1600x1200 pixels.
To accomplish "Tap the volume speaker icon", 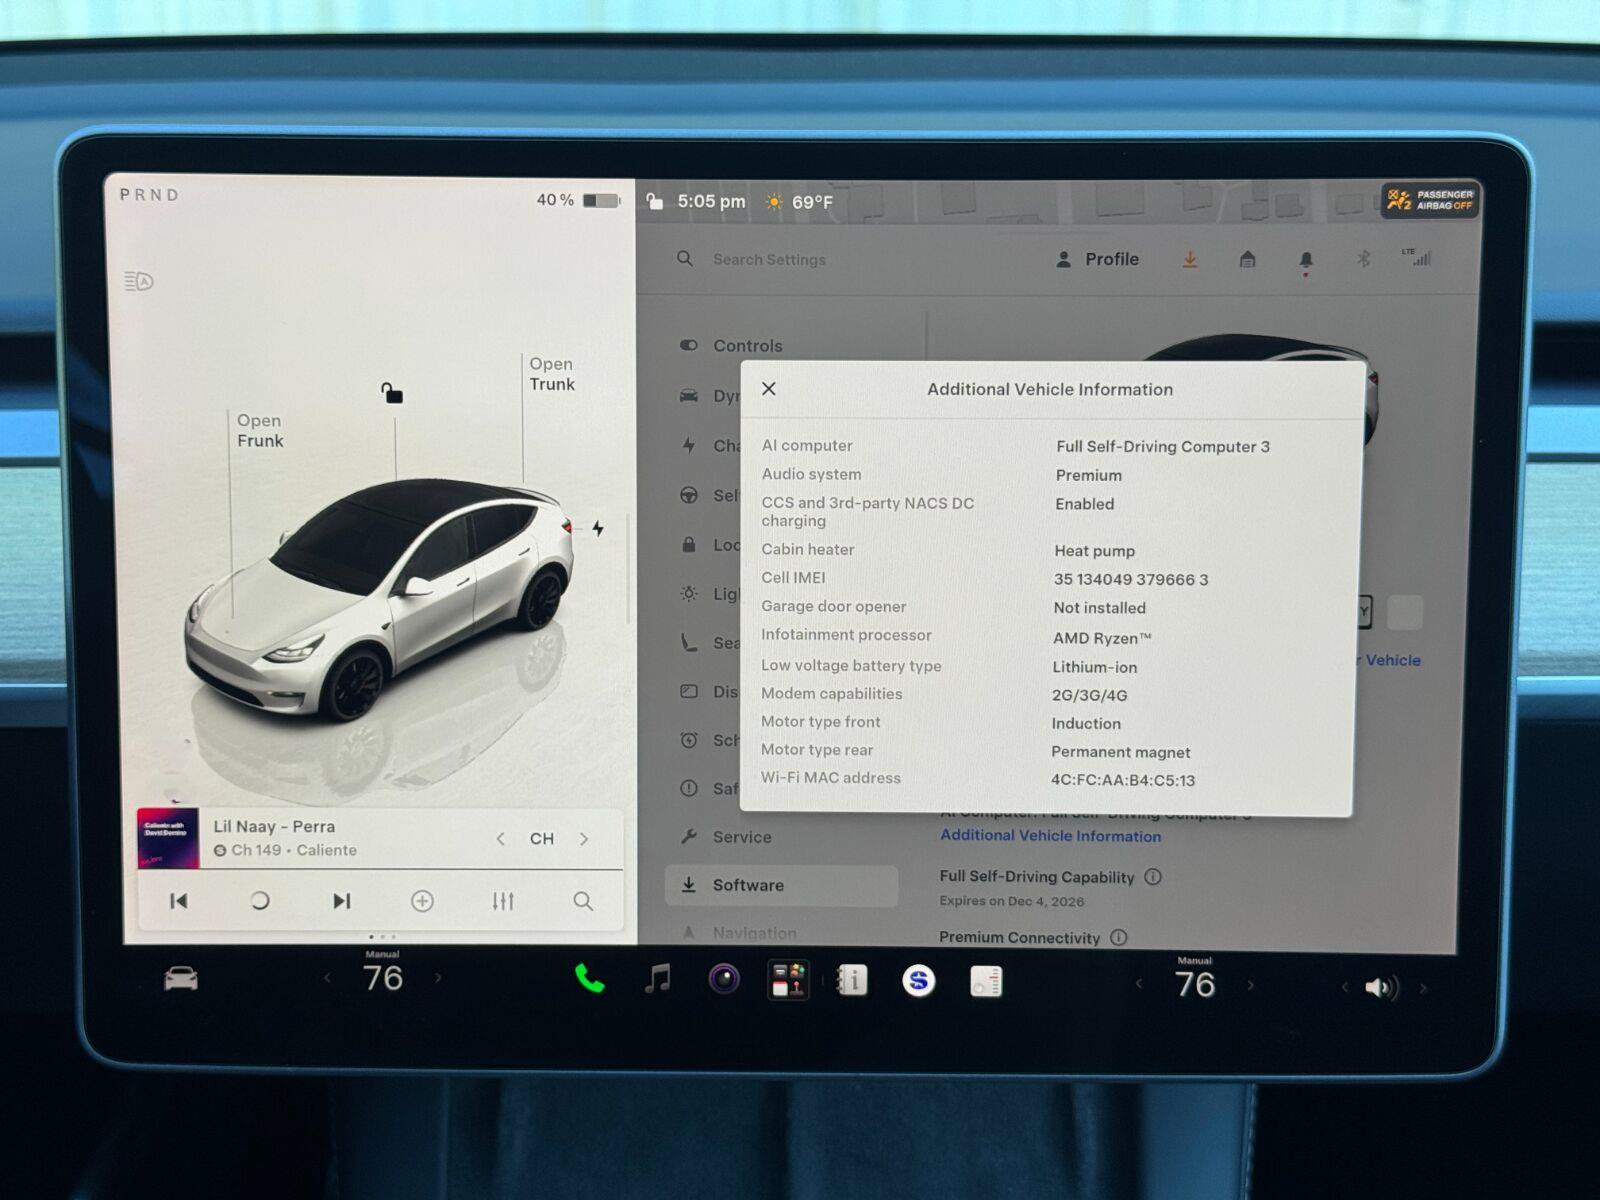I will pyautogui.click(x=1381, y=988).
